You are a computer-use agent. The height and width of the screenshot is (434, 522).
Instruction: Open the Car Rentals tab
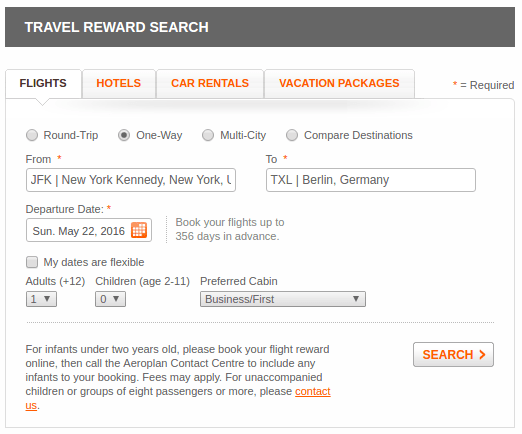click(x=210, y=83)
